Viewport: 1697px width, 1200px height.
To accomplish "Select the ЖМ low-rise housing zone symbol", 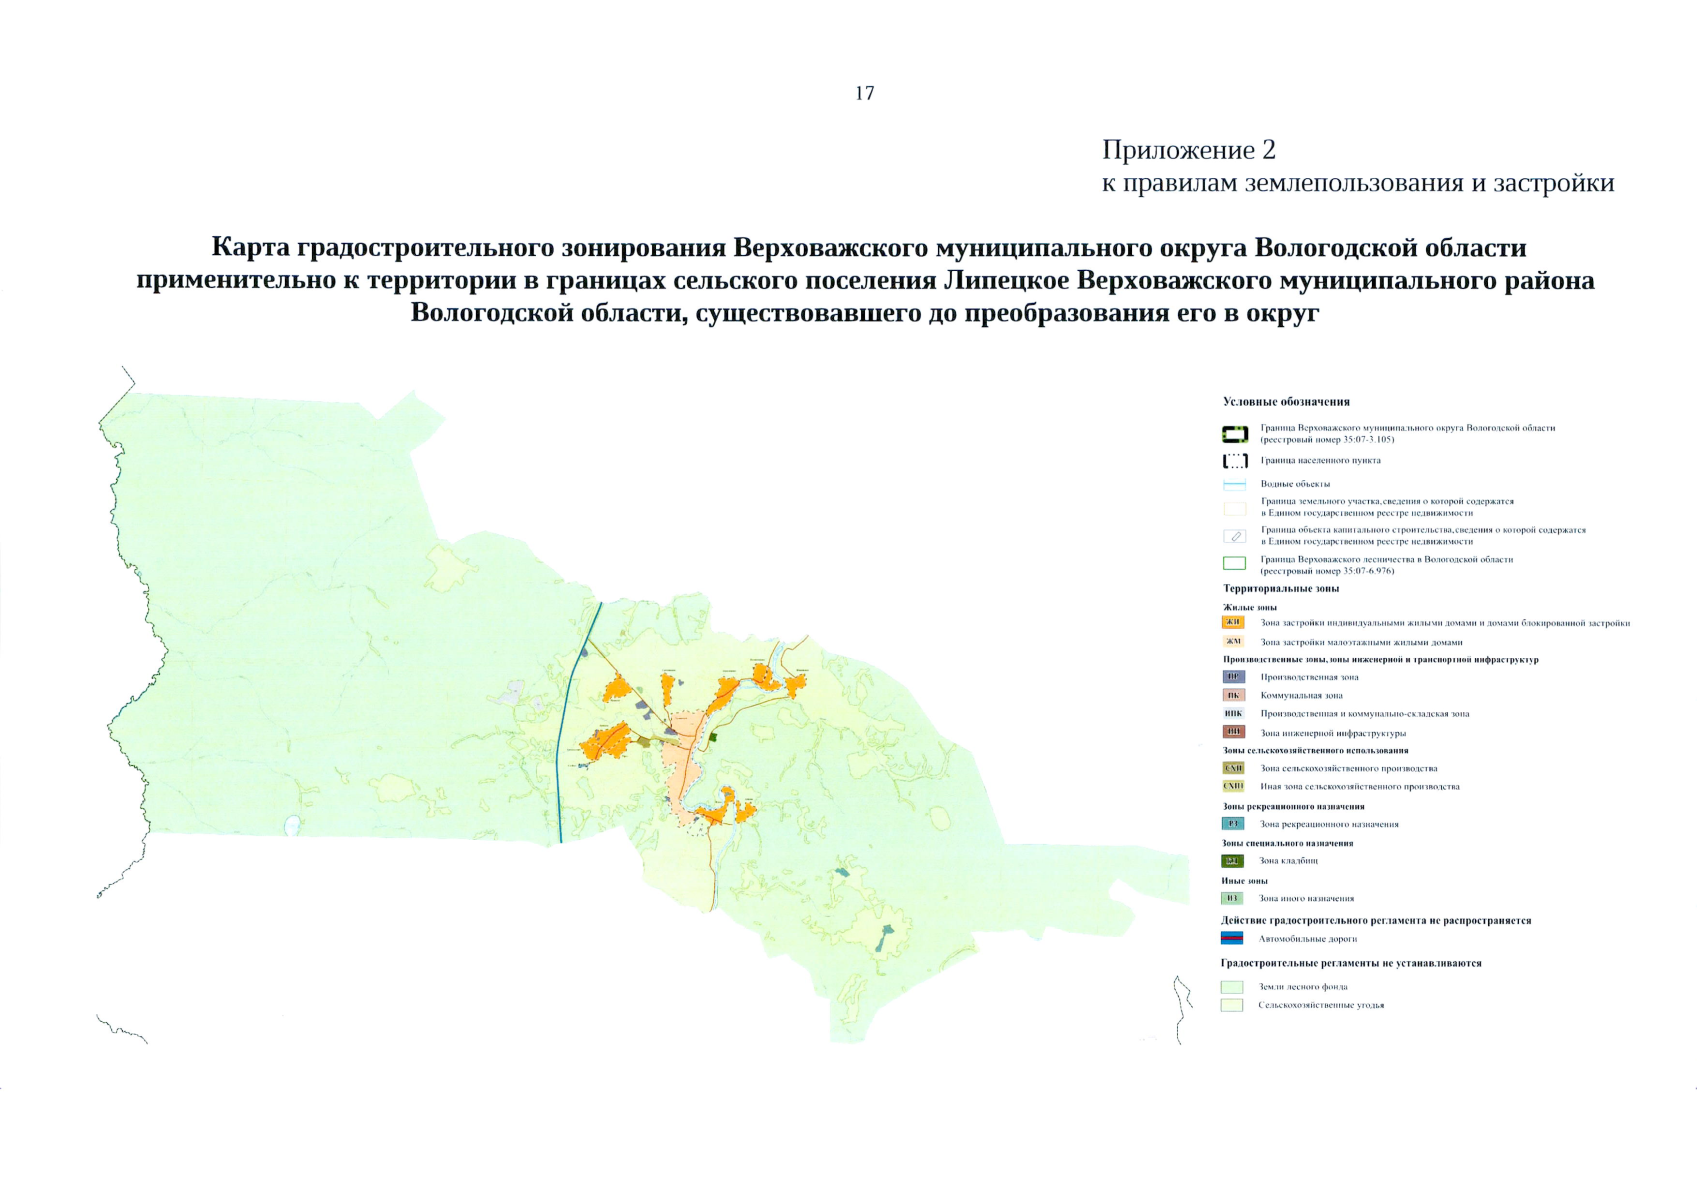I will (1233, 642).
